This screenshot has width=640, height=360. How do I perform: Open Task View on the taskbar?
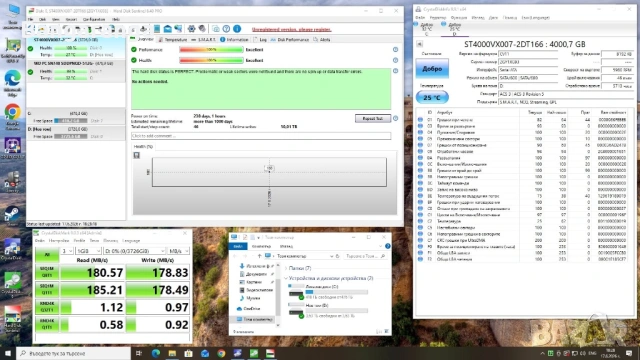pyautogui.click(x=139, y=353)
